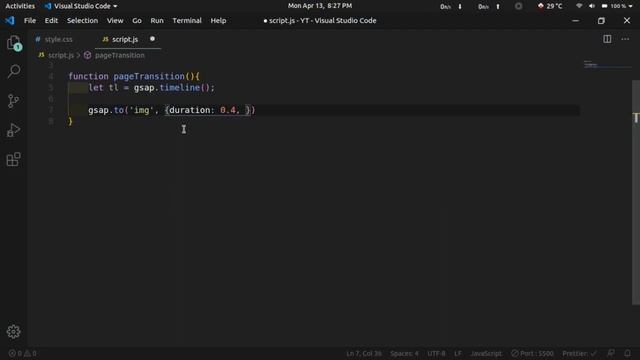Click the duration property on line 7
The image size is (640, 360).
pyautogui.click(x=189, y=110)
